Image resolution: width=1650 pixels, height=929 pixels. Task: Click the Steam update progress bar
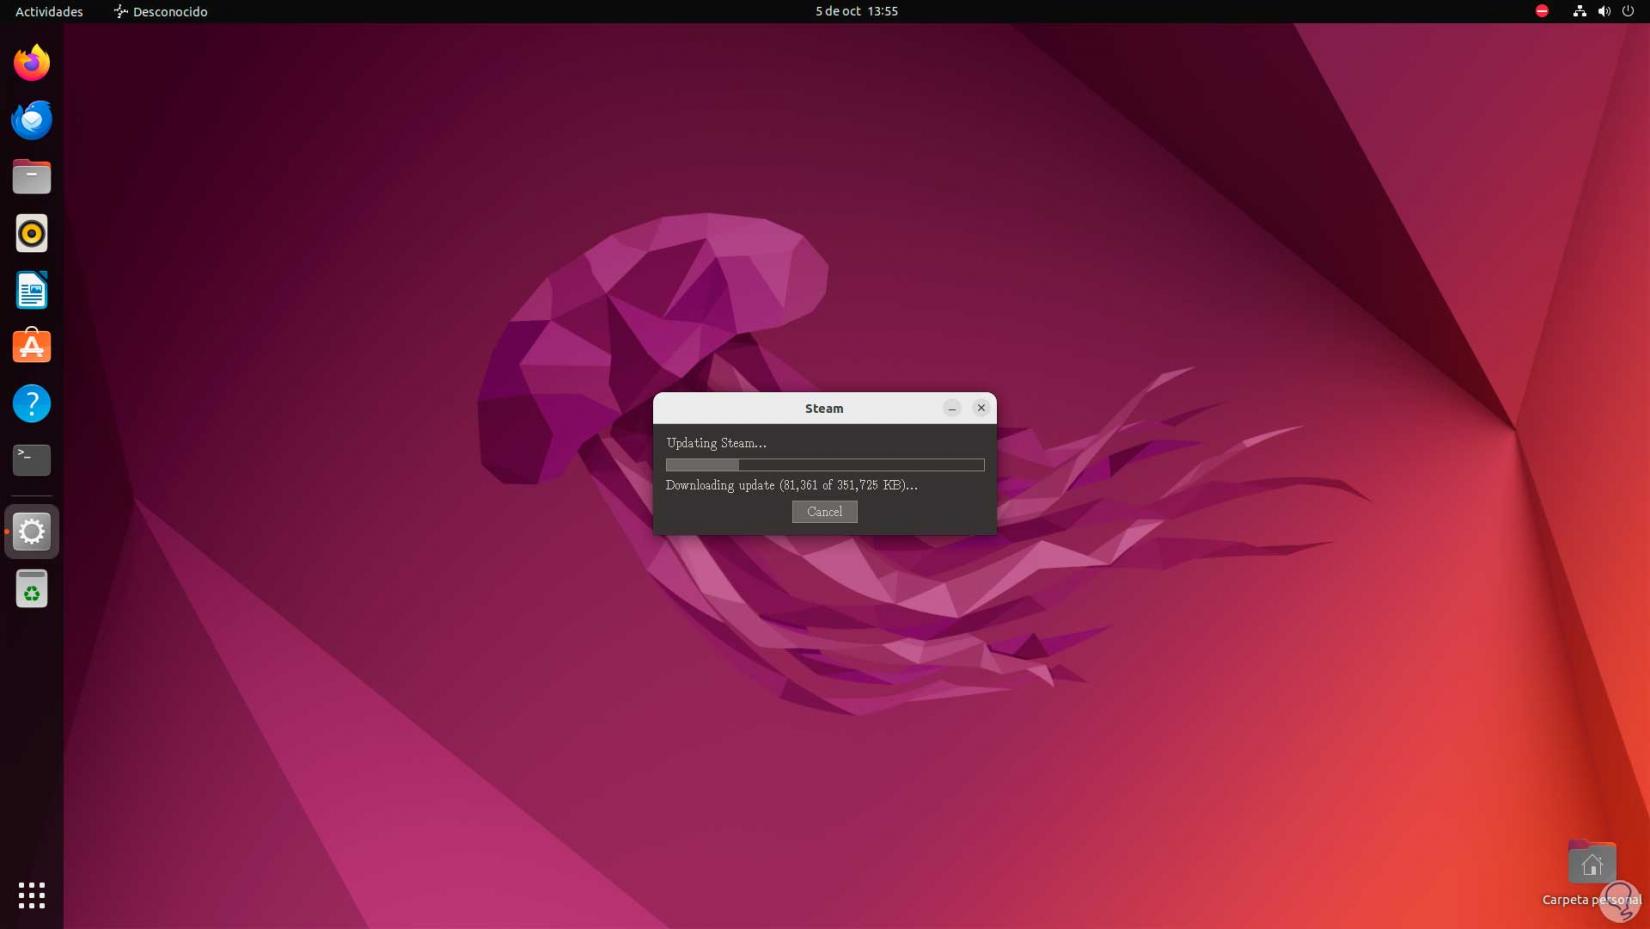(x=825, y=465)
